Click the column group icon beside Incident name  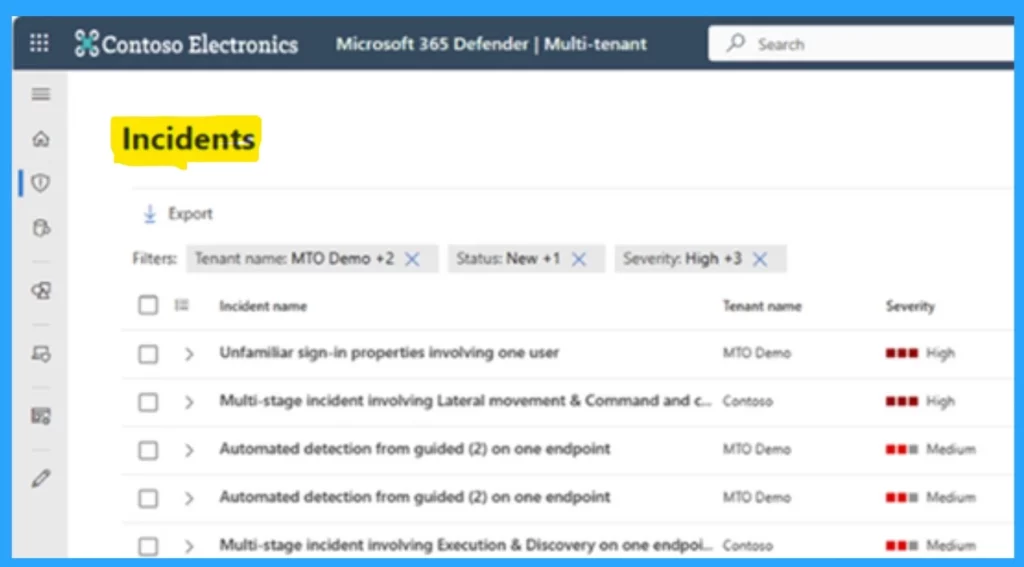point(182,305)
